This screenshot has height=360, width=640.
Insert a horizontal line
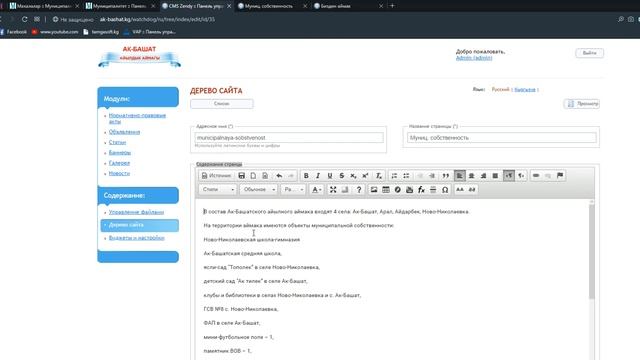pos(433,190)
